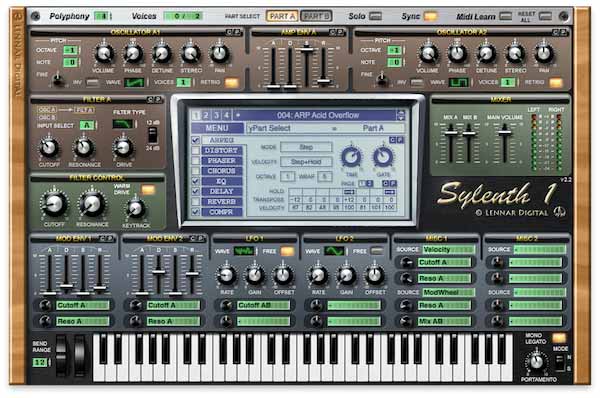Click the LFO 1 Rate knob
The image size is (600, 398).
coord(226,275)
